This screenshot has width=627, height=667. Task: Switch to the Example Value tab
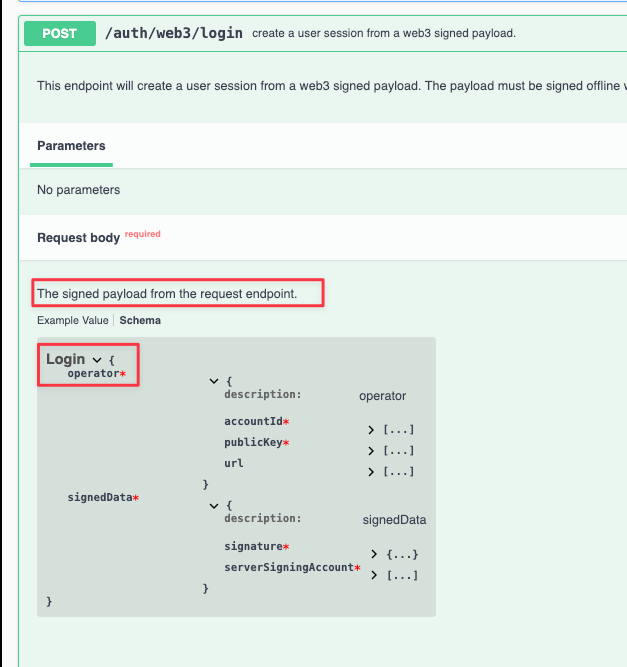pos(72,321)
